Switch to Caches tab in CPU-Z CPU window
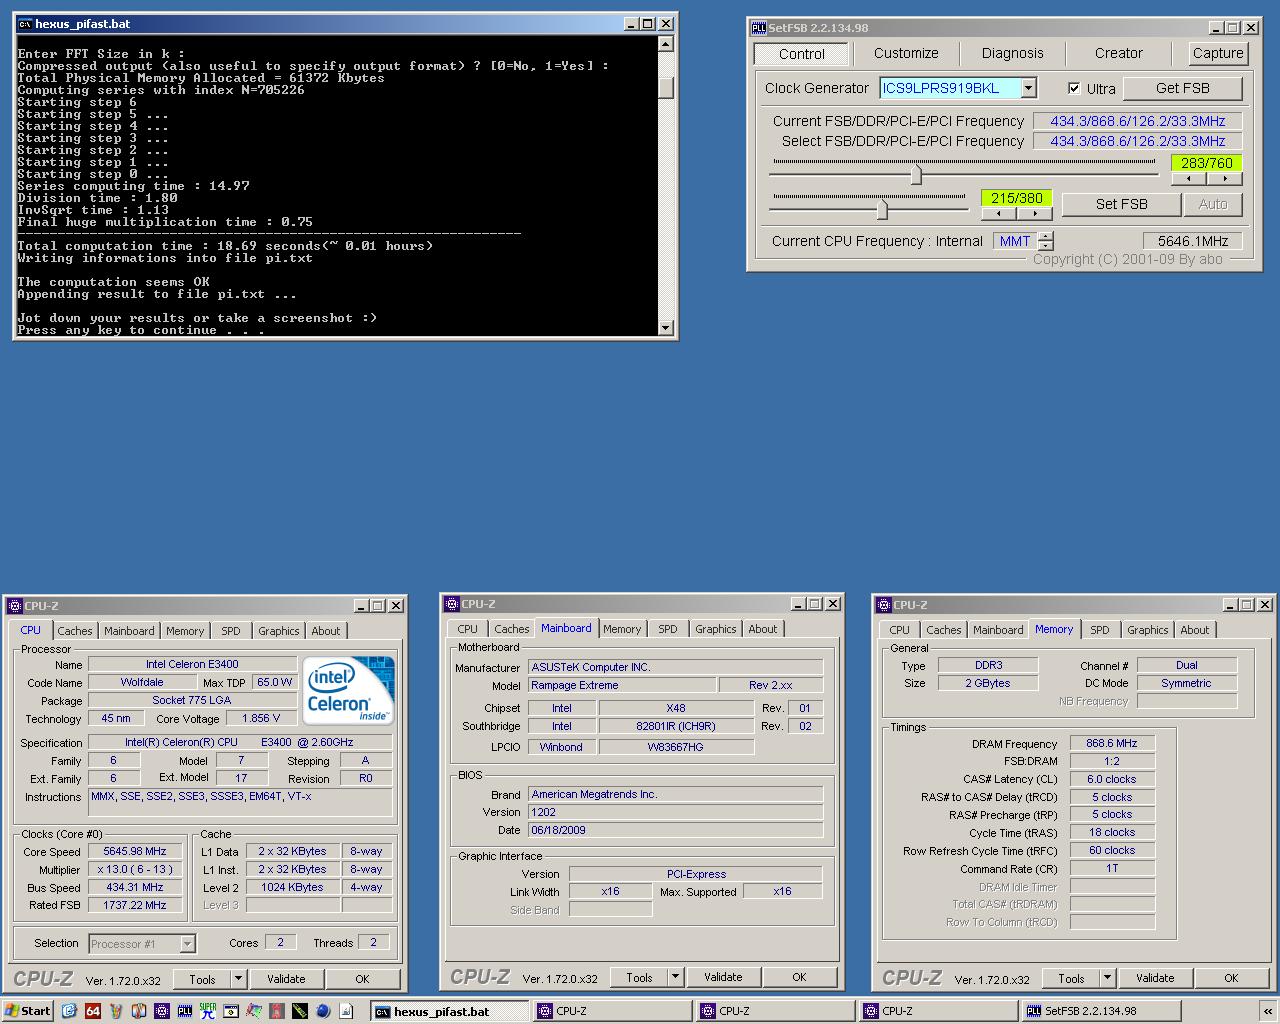Screen dimensions: 1280x1024 [74, 631]
